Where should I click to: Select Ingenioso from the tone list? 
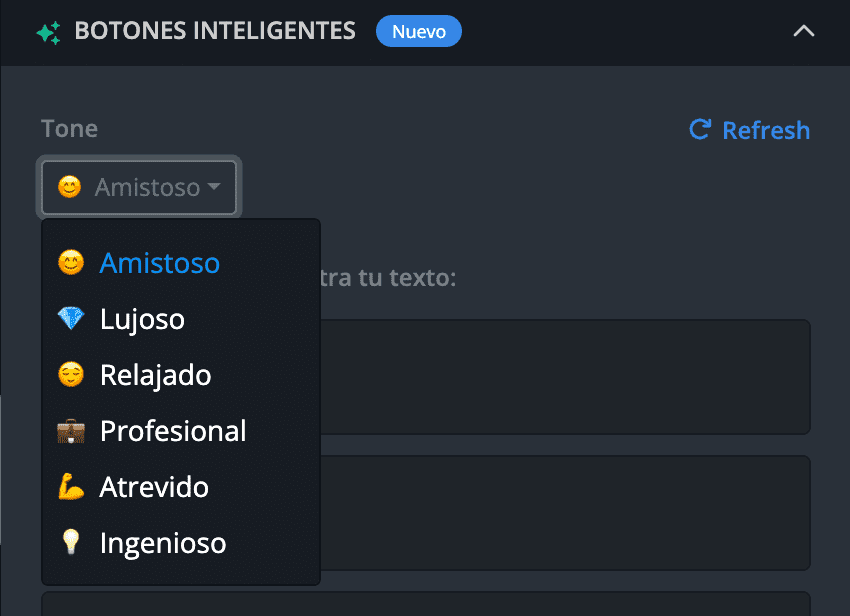(181, 542)
